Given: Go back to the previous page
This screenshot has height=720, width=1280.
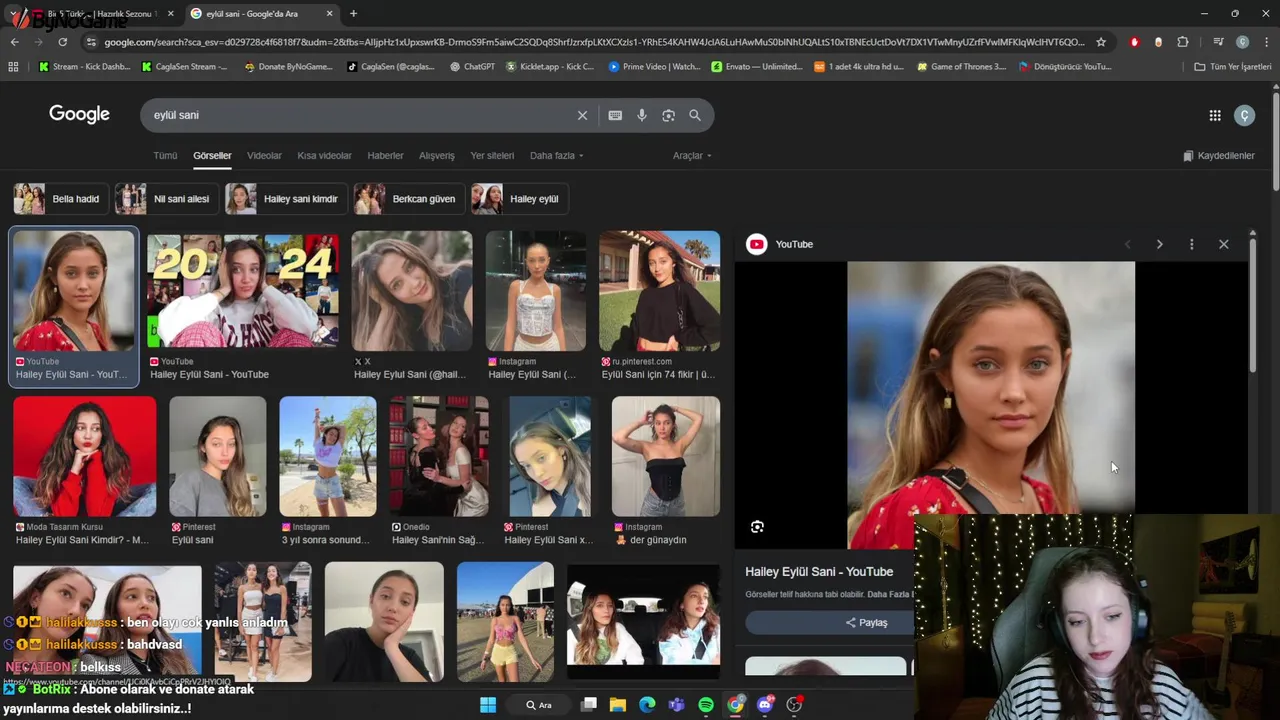Looking at the screenshot, I should pyautogui.click(x=14, y=42).
